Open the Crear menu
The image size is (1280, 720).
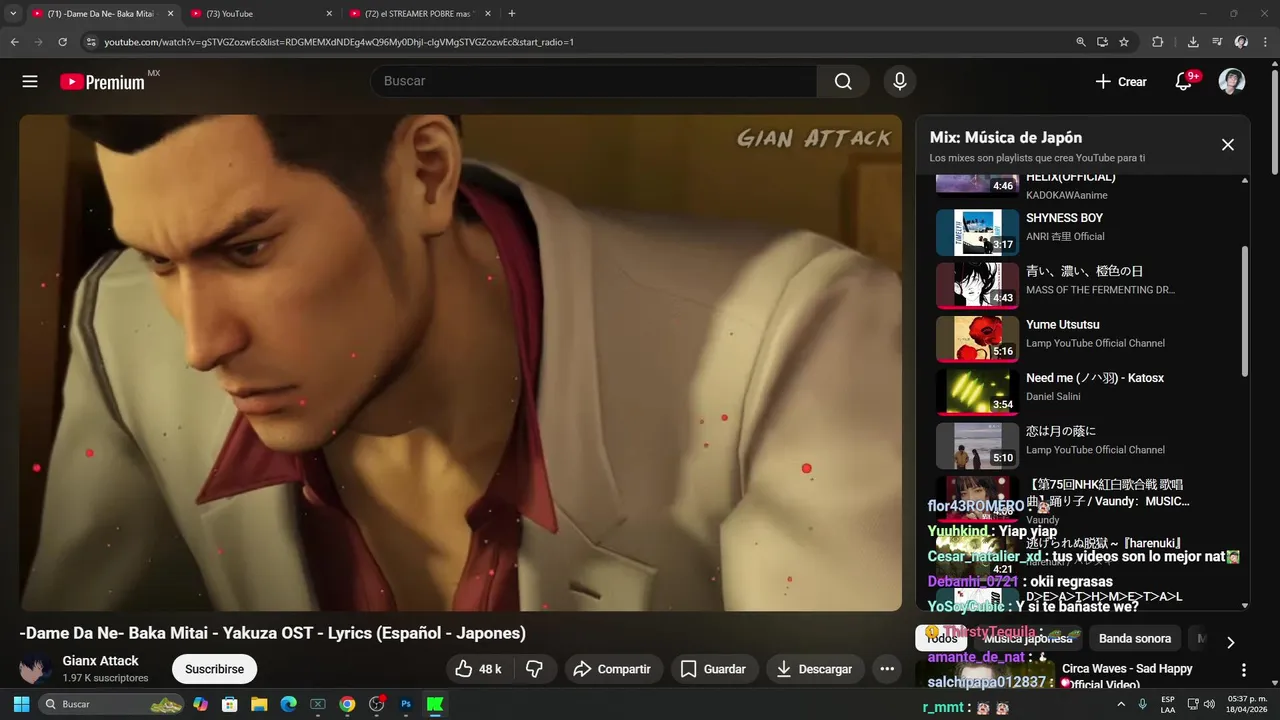point(1121,82)
